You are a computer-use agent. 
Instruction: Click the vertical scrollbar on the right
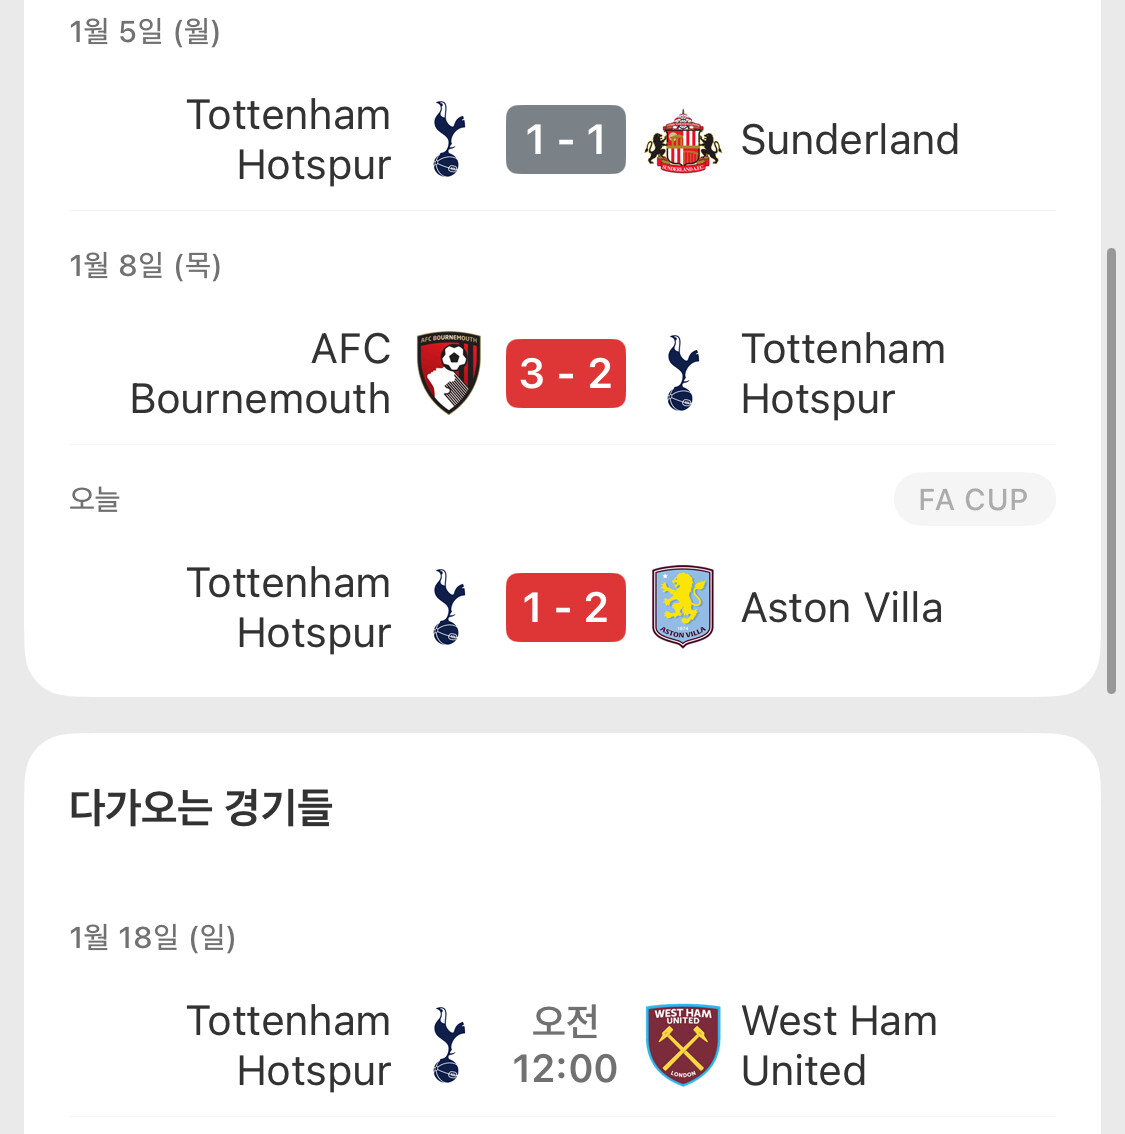(1111, 470)
